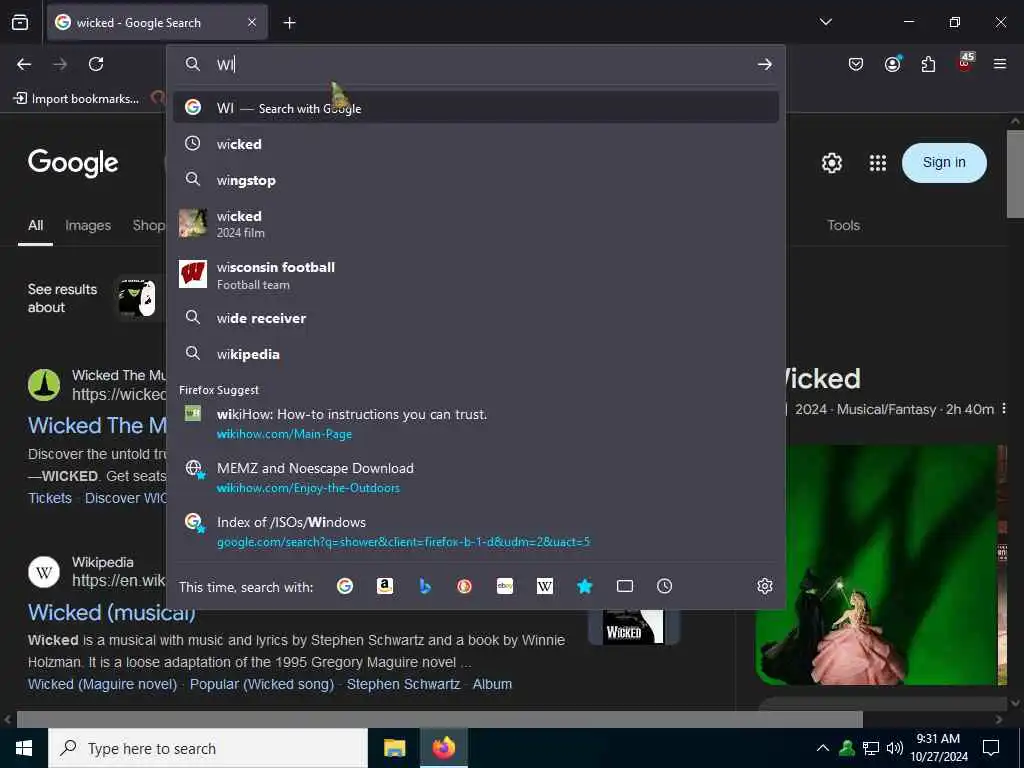1024x768 pixels.
Task: Open the Stephen Schwartz link
Action: tap(403, 684)
